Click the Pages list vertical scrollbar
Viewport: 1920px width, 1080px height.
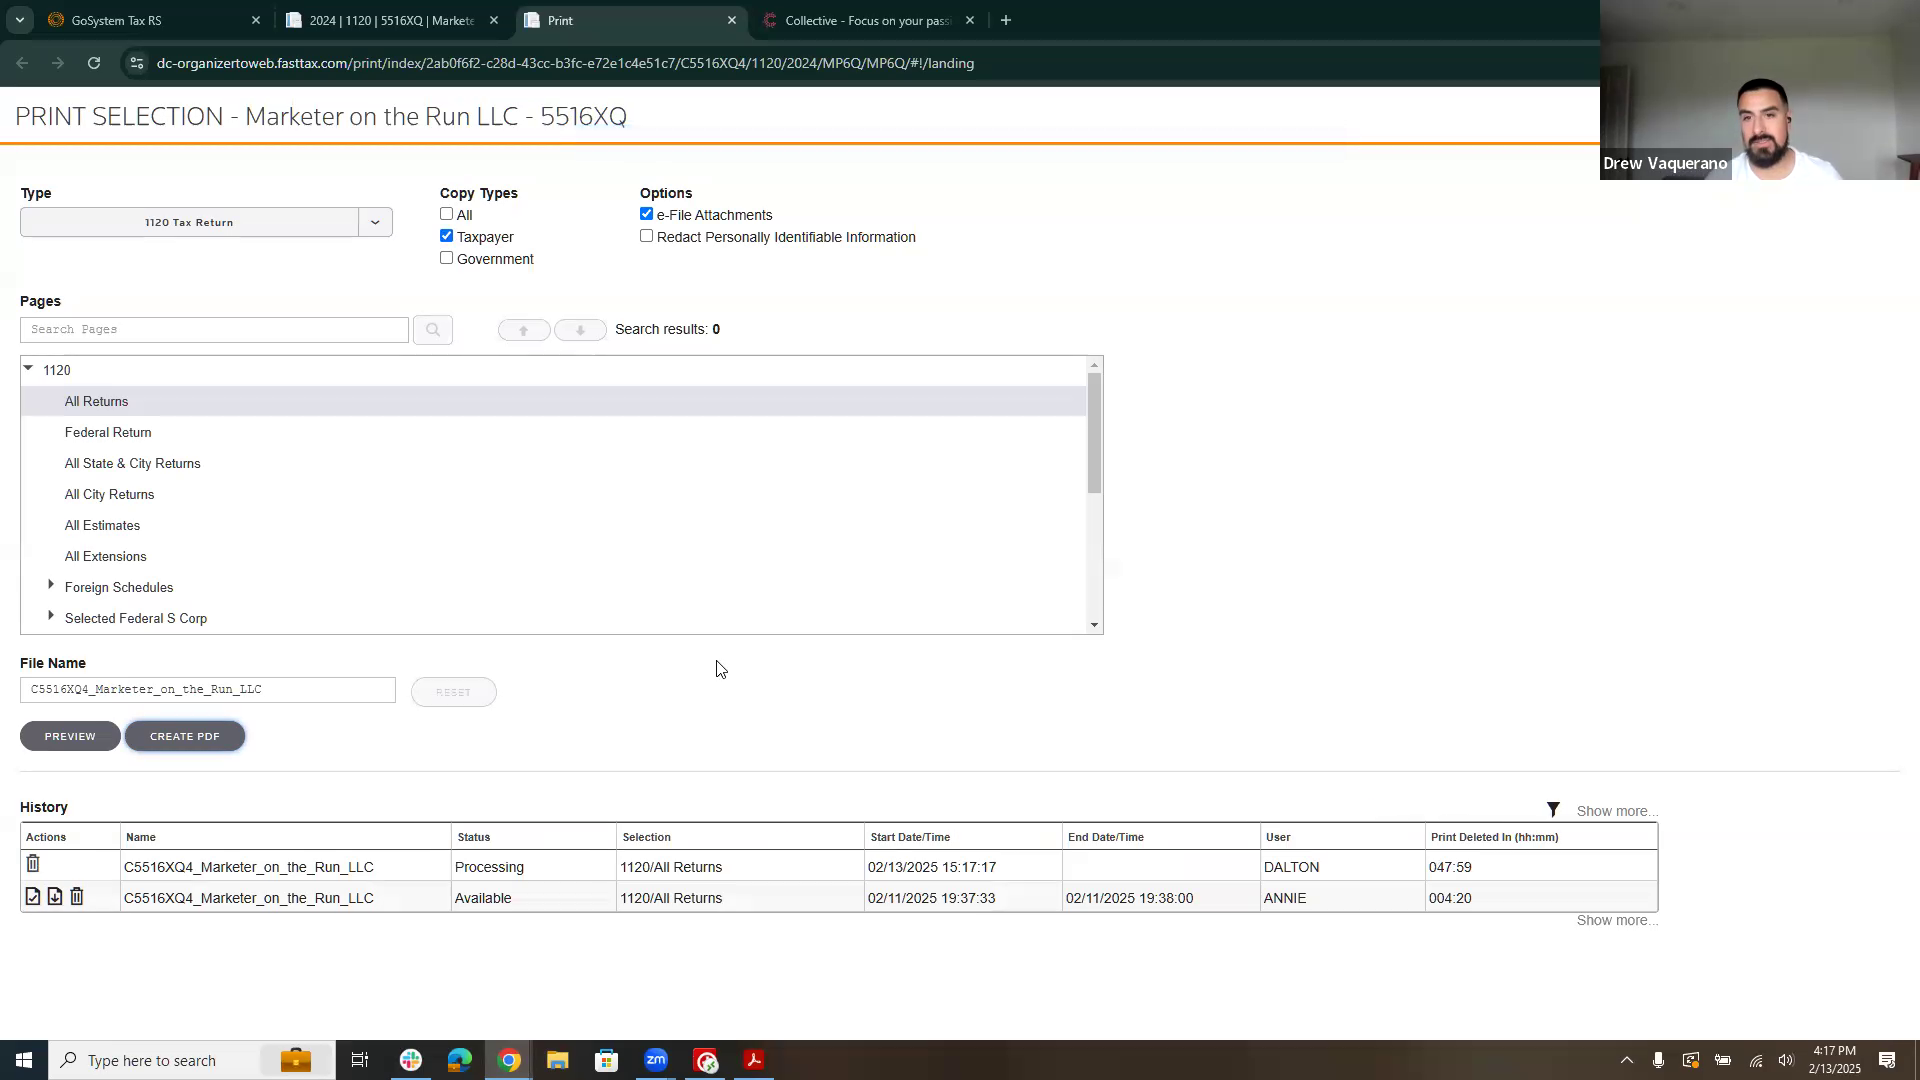(1095, 433)
